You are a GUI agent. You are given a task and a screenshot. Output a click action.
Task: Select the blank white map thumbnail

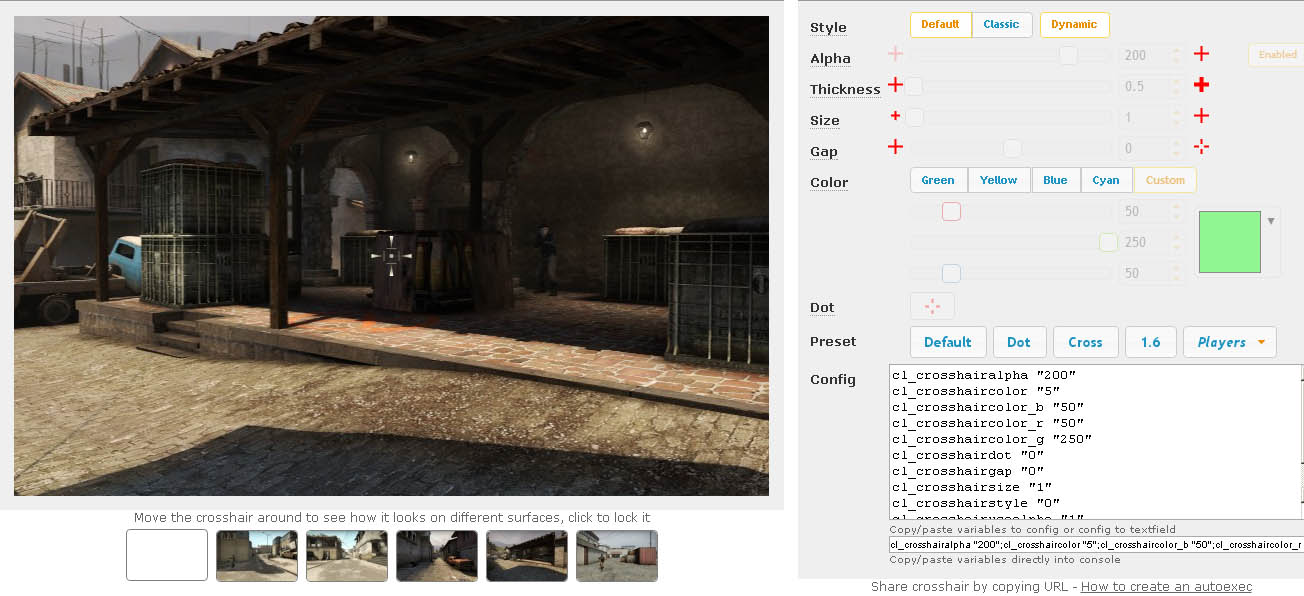click(167, 555)
